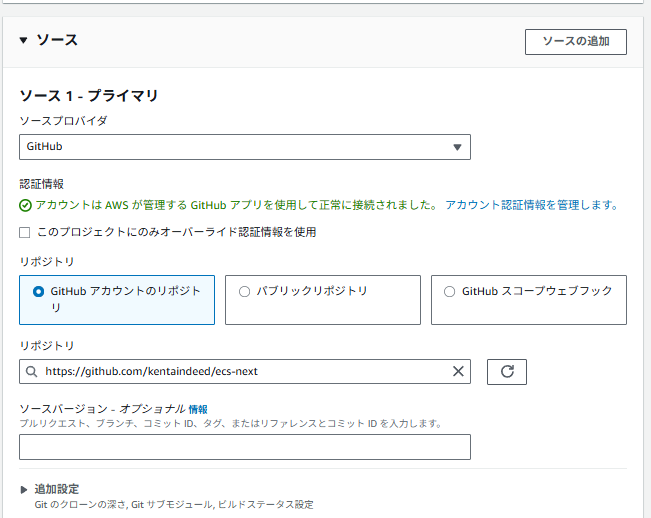This screenshot has height=518, width=651.
Task: Click the ソース 1 - プライマリ heading
Action: point(89,96)
